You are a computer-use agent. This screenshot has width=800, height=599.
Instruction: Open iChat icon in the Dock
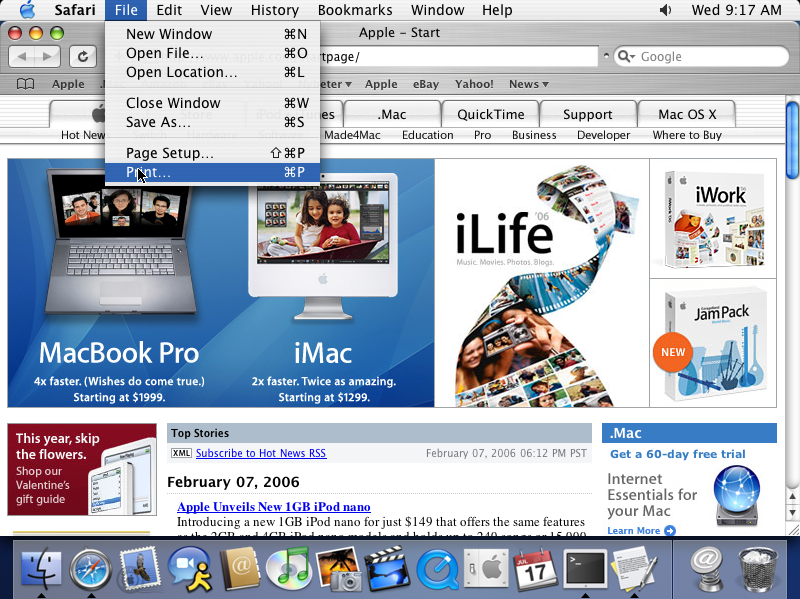190,568
